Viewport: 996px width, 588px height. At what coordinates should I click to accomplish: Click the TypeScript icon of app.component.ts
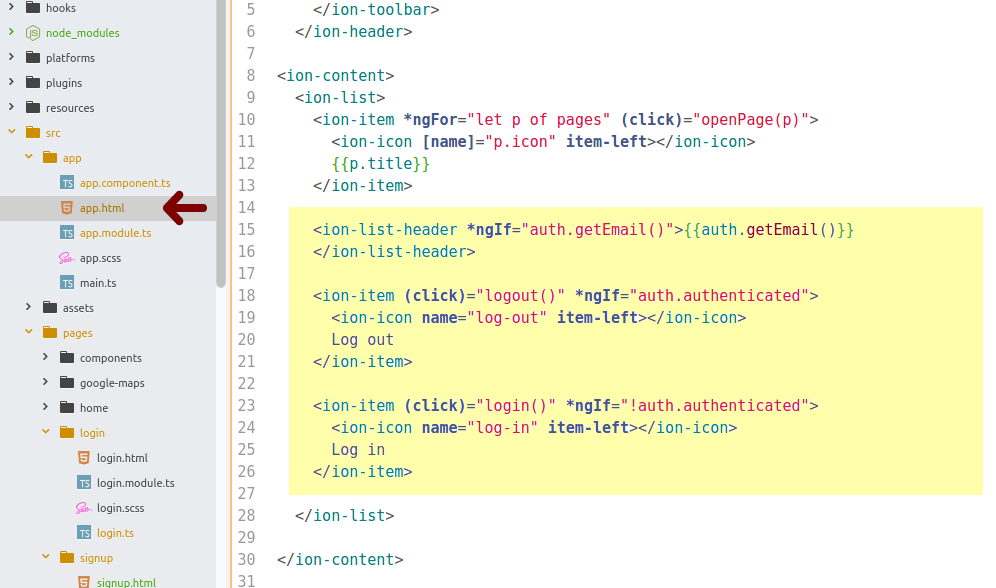(x=67, y=183)
